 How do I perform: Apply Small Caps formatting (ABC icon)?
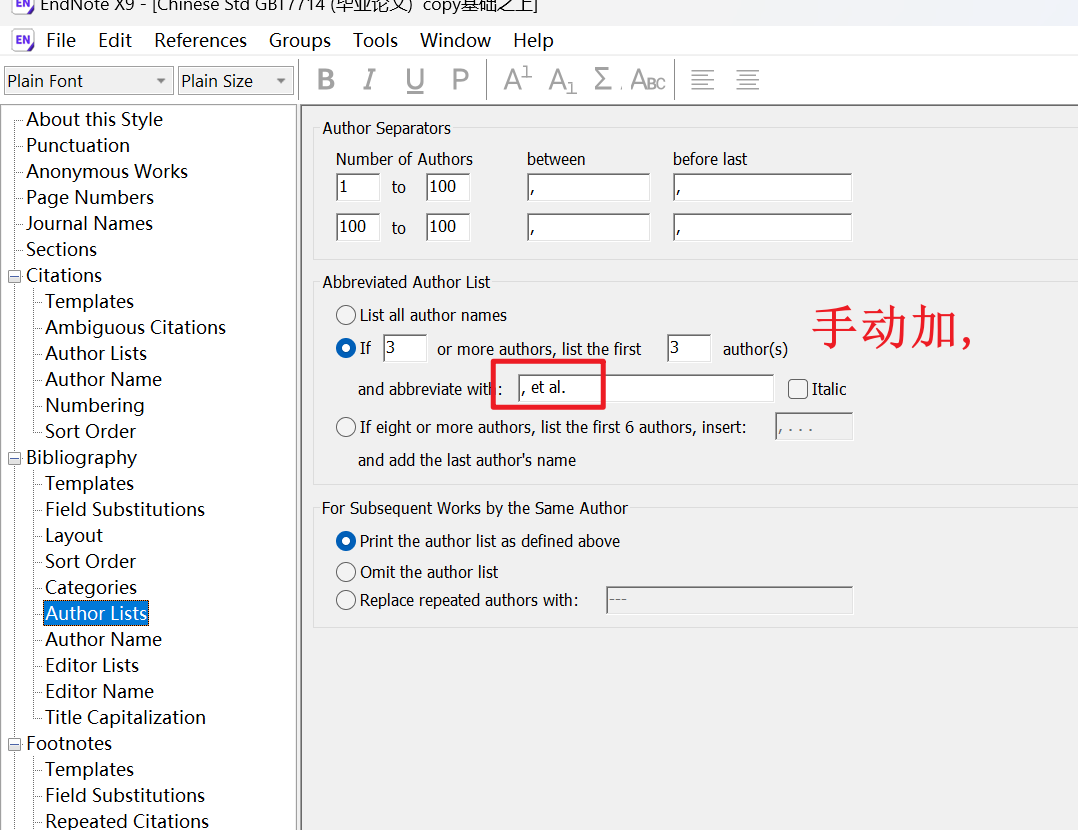(x=648, y=80)
